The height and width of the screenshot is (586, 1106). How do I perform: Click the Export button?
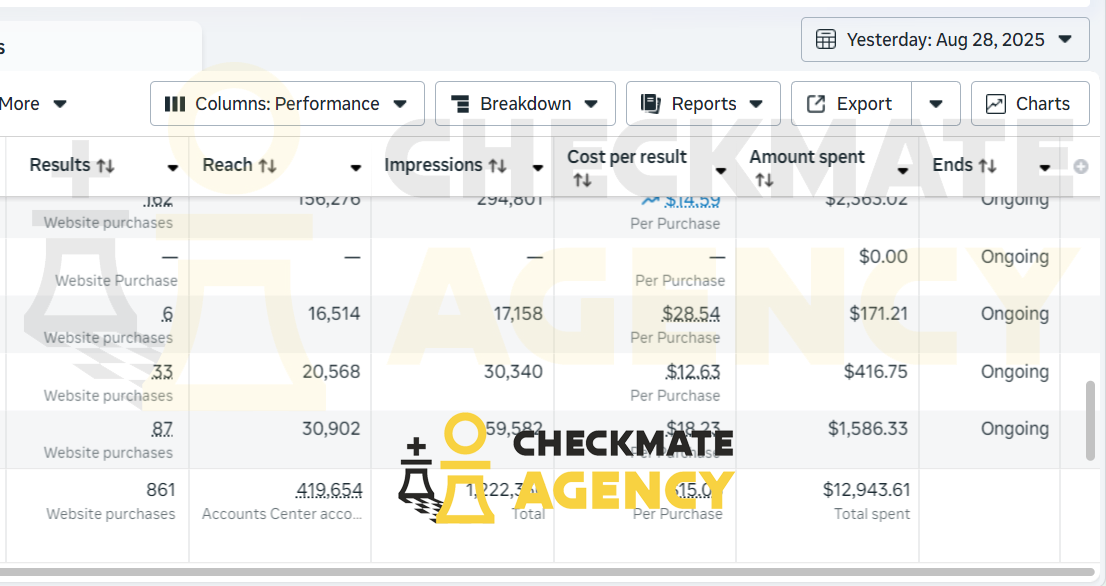pos(851,104)
